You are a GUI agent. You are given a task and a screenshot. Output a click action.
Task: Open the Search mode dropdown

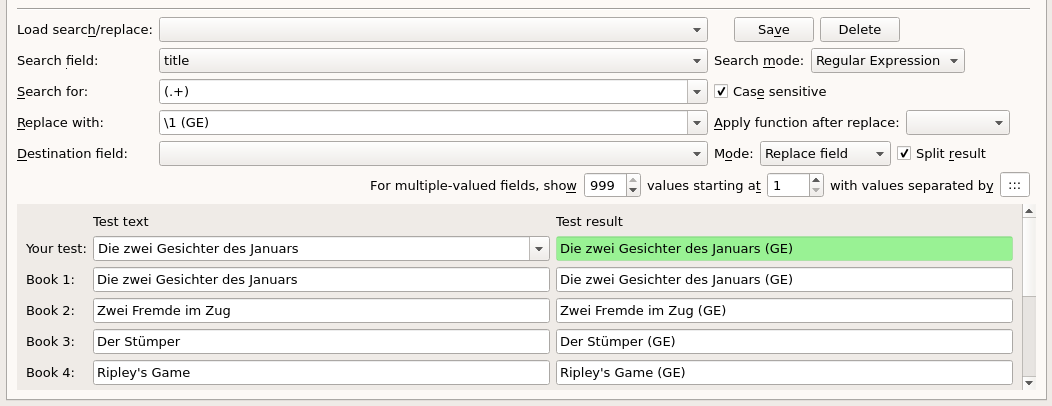coord(955,61)
